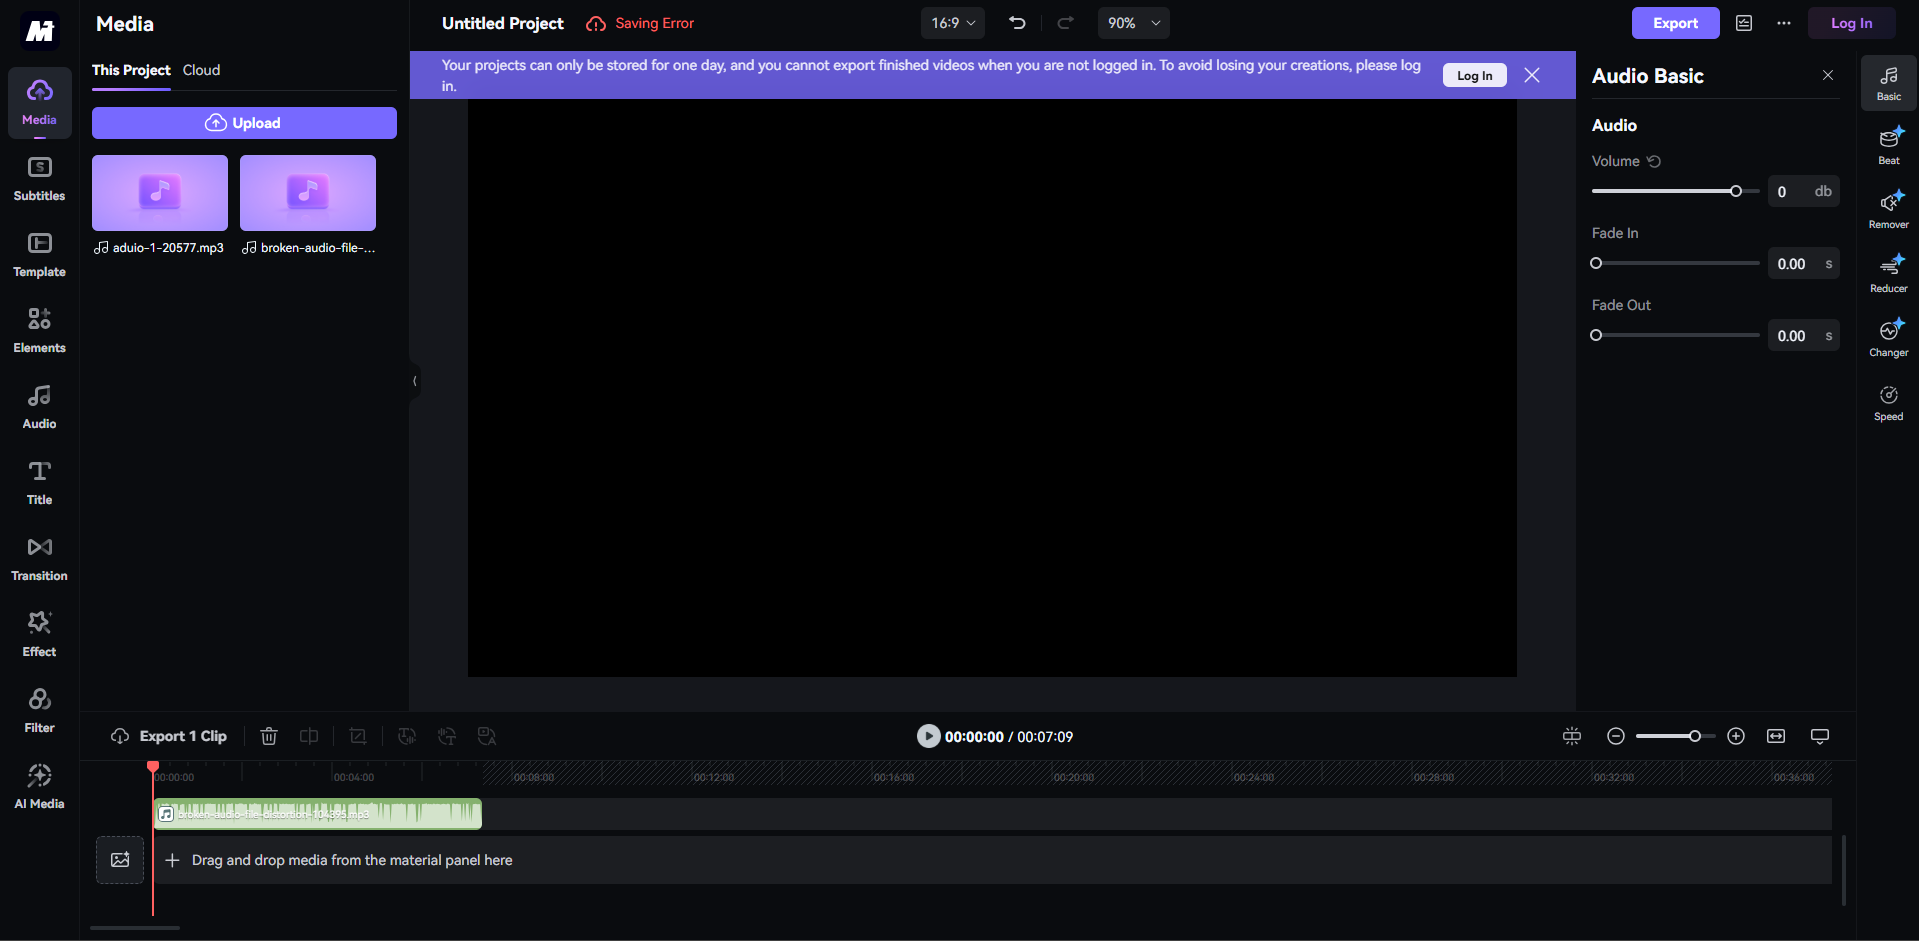Click Log In in the top-right corner
This screenshot has height=941, width=1919.
click(1851, 23)
